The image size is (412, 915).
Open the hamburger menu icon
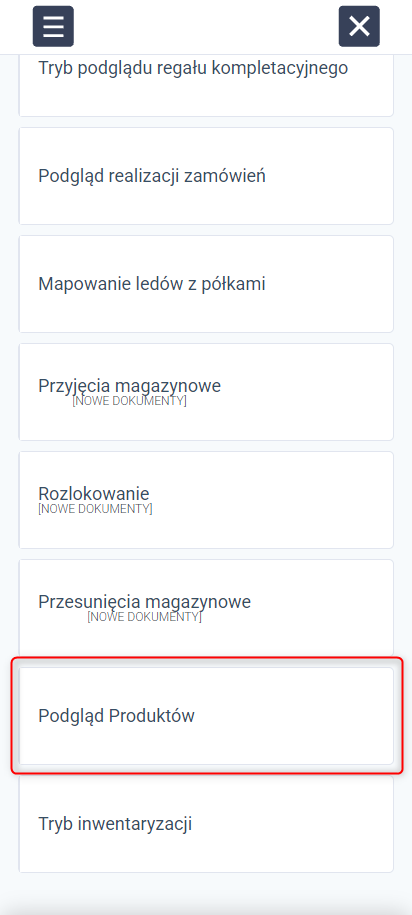[x=53, y=26]
